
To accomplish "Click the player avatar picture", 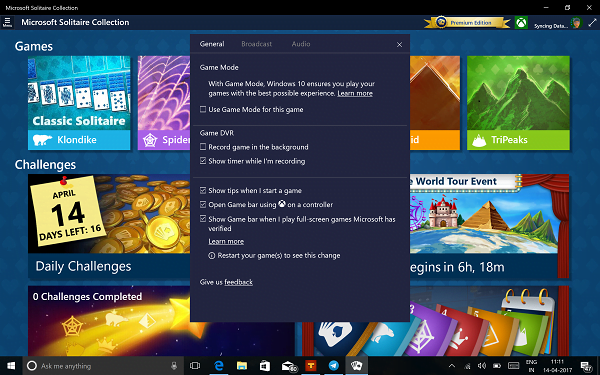I will tap(576, 23).
